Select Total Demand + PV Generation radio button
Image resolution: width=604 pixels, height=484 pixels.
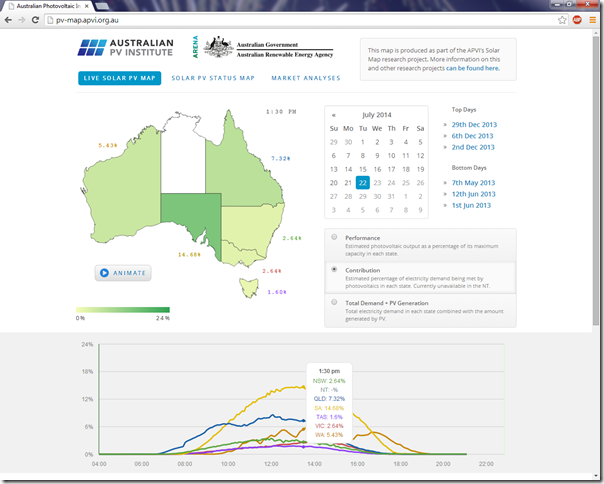point(334,302)
